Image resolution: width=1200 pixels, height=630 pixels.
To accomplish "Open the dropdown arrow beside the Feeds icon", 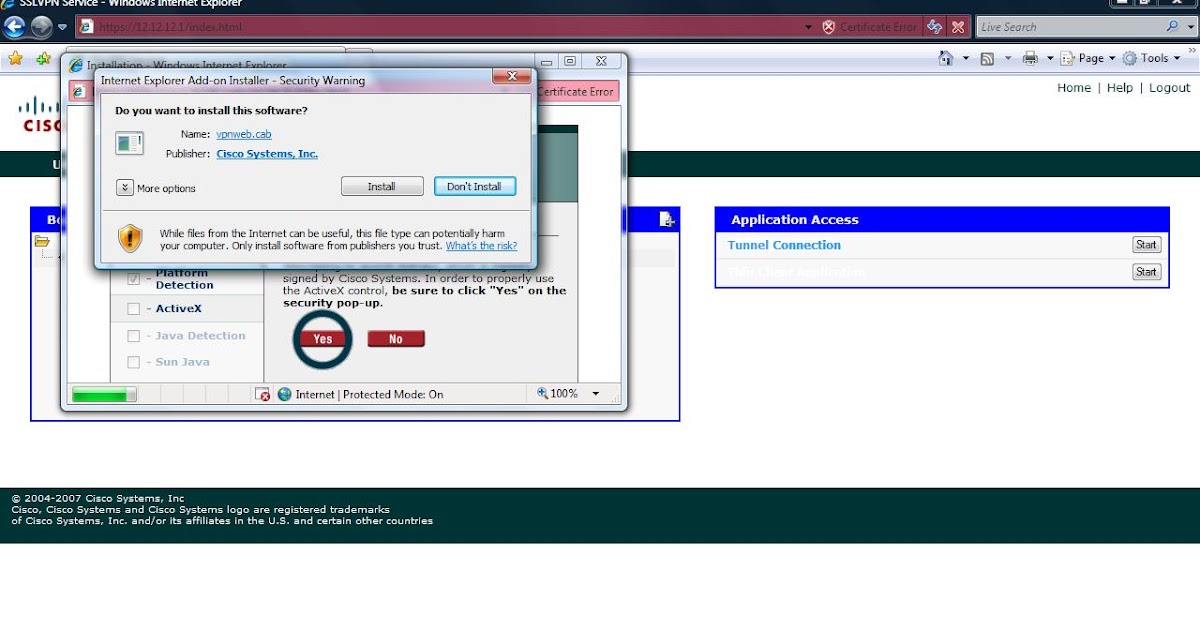I will pyautogui.click(x=1008, y=59).
